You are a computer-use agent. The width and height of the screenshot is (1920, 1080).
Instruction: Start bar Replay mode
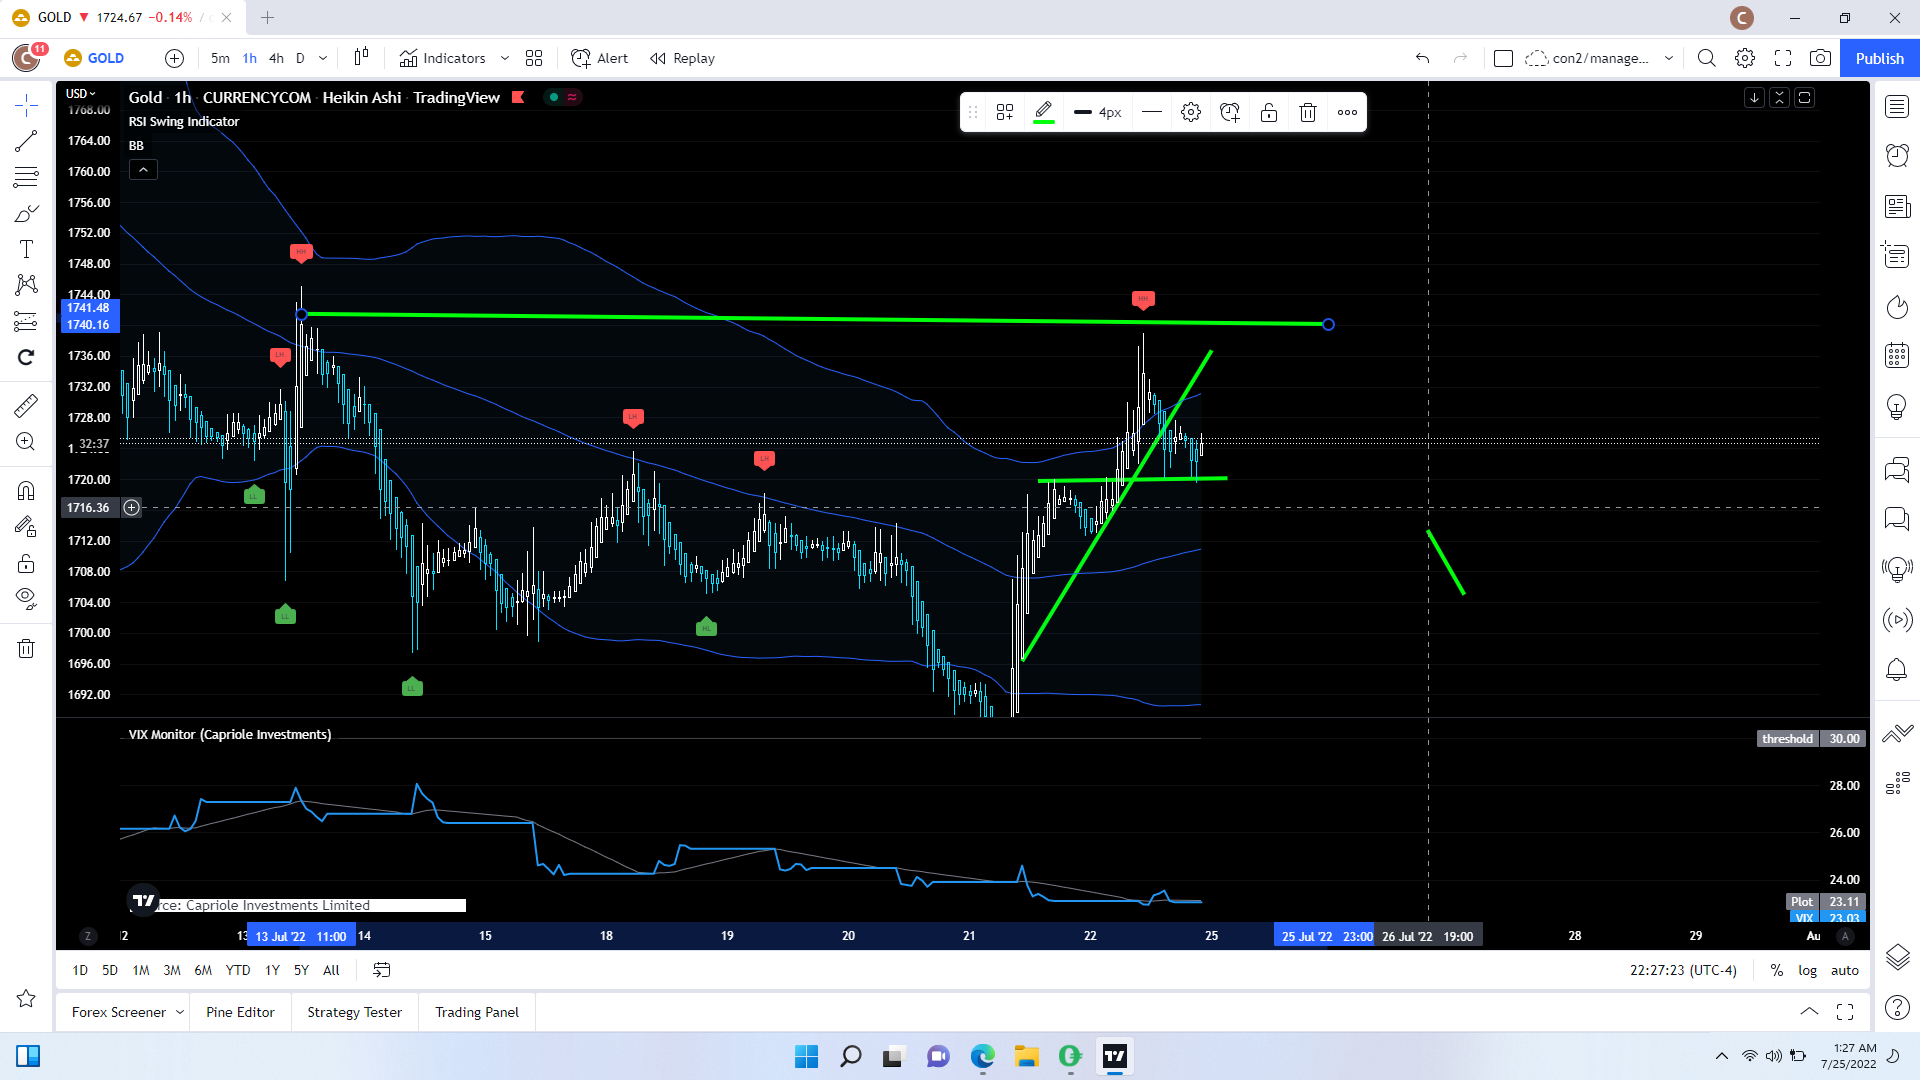click(x=682, y=58)
